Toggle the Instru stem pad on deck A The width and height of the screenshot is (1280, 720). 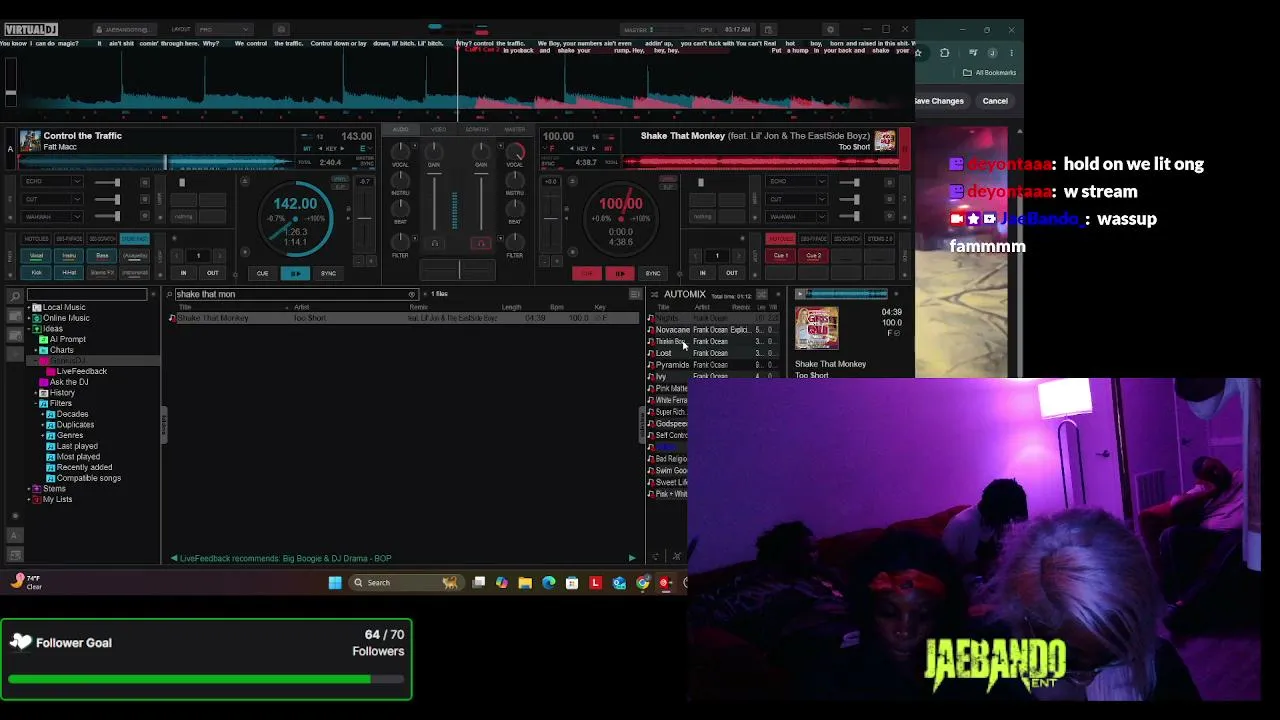pyautogui.click(x=69, y=256)
